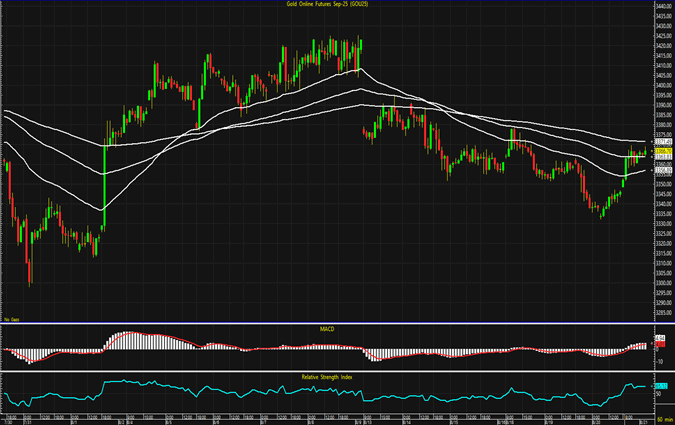Click the 3295.00 label on price axis

[x=662, y=293]
